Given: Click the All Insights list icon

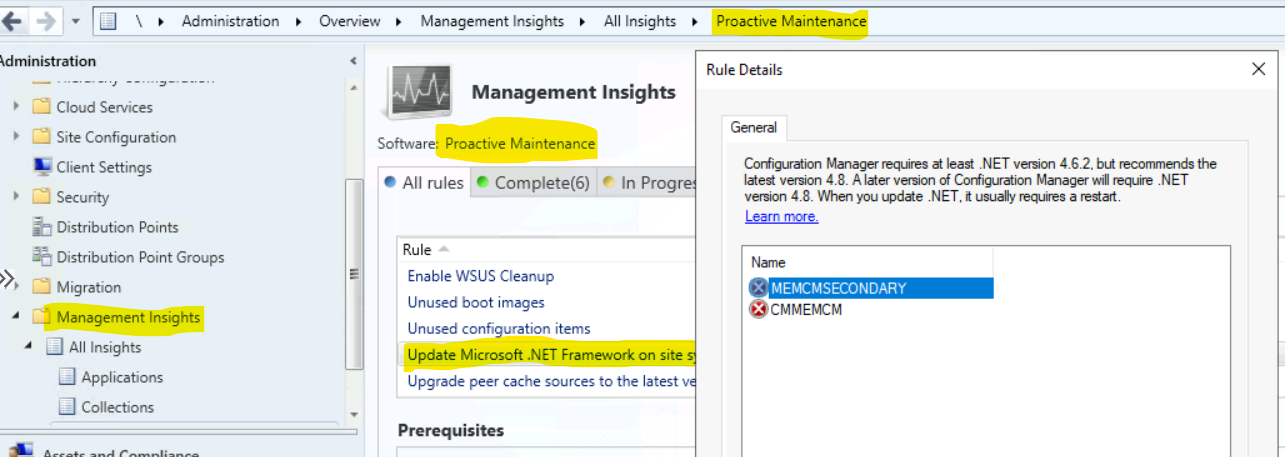Looking at the screenshot, I should (x=54, y=347).
